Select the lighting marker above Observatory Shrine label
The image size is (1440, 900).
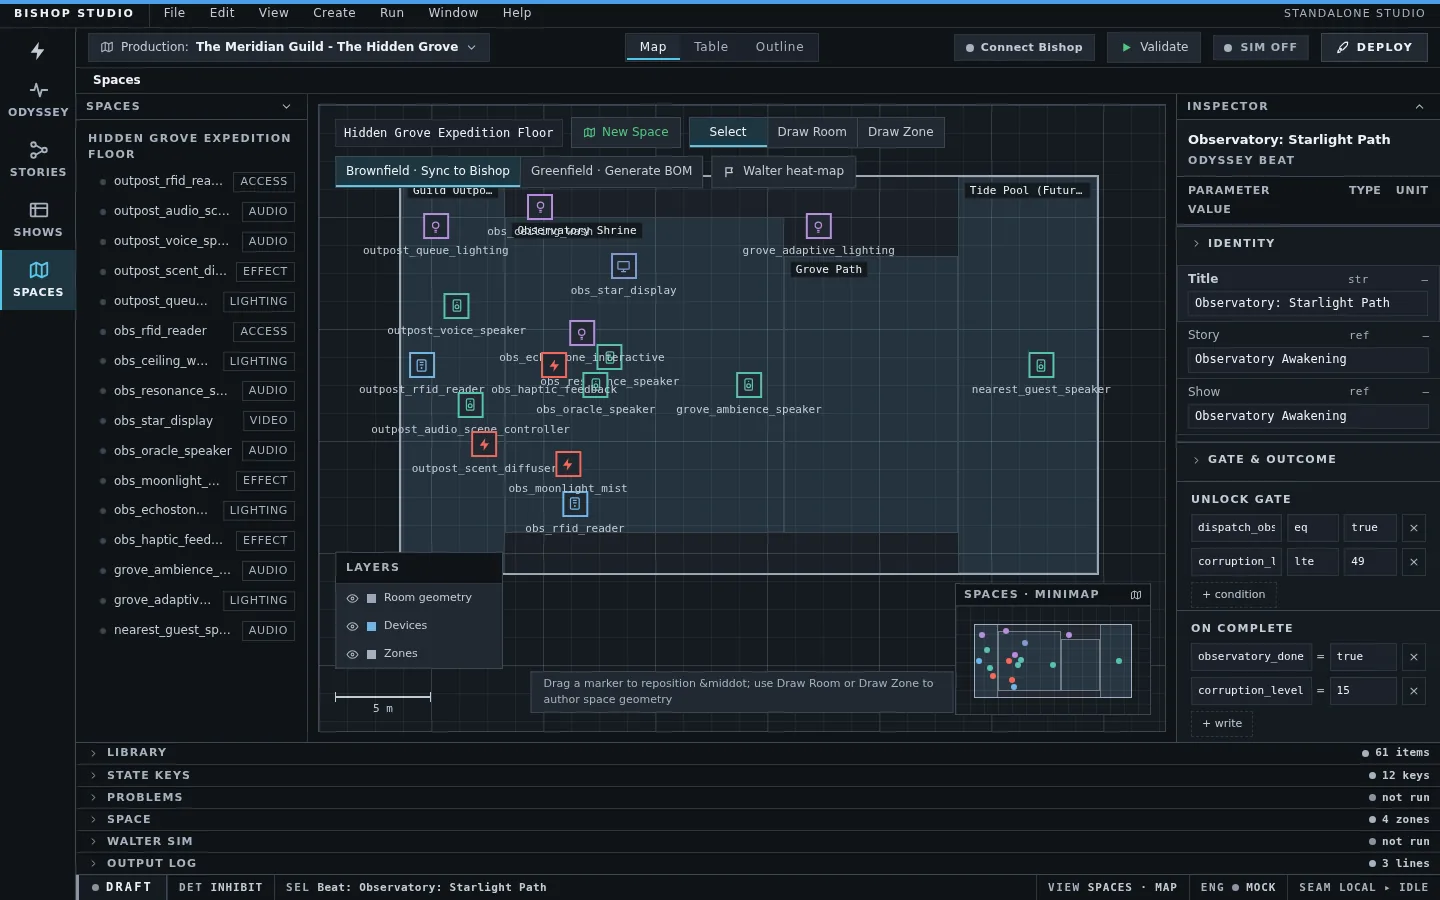click(540, 207)
